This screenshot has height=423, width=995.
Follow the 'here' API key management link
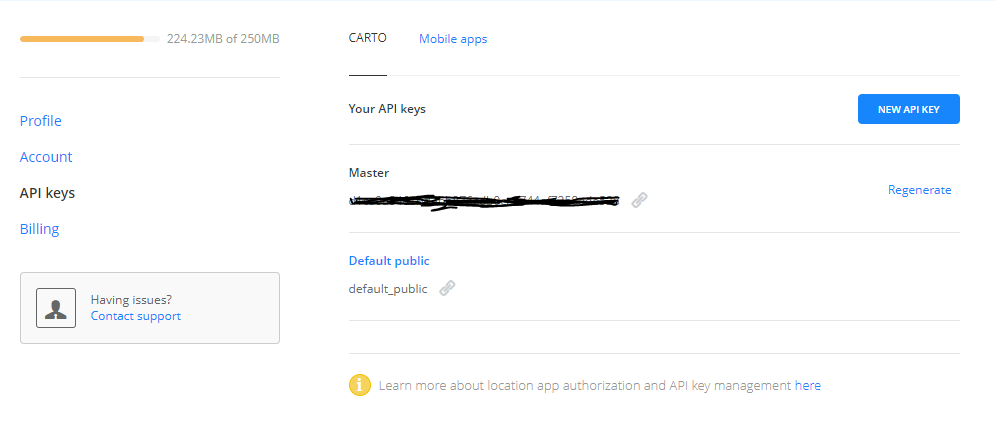pos(808,385)
